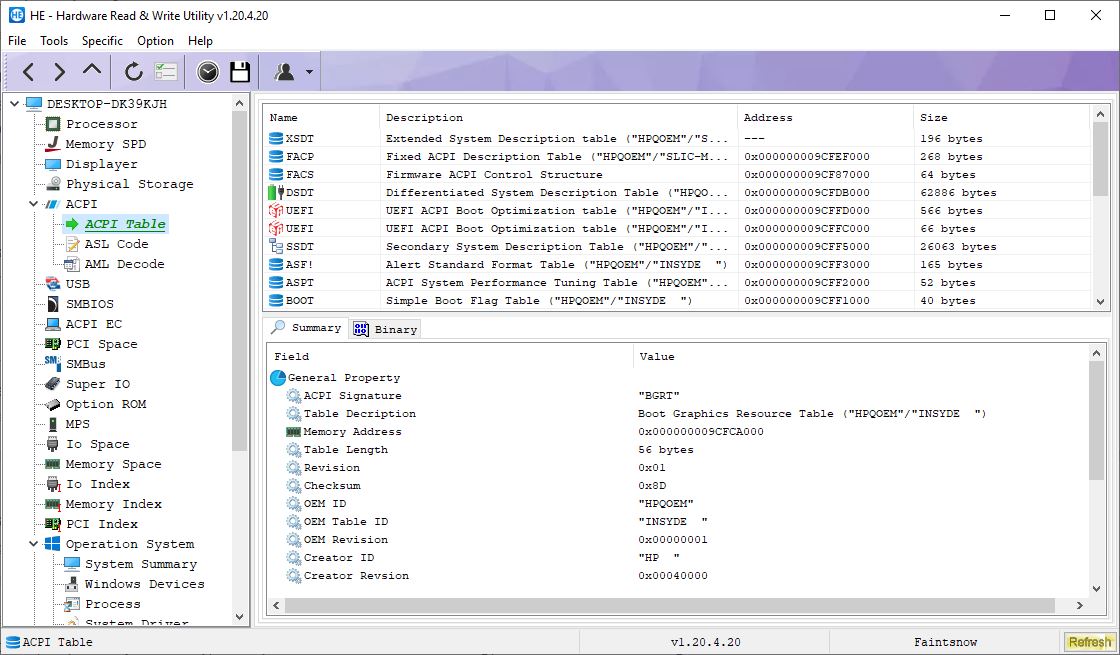This screenshot has width=1120, height=655.
Task: Click the refresh circular arrow toolbar icon
Action: pyautogui.click(x=134, y=72)
